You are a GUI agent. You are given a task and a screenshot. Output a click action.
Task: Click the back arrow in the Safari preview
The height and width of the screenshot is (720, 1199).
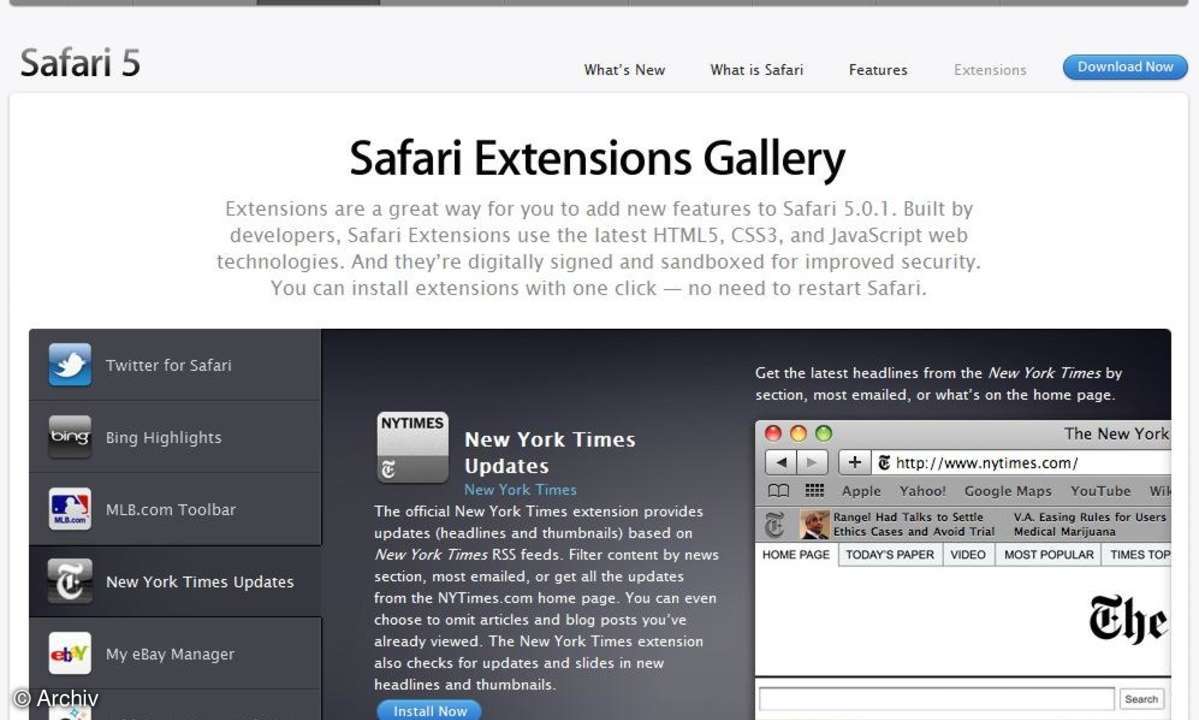(781, 462)
